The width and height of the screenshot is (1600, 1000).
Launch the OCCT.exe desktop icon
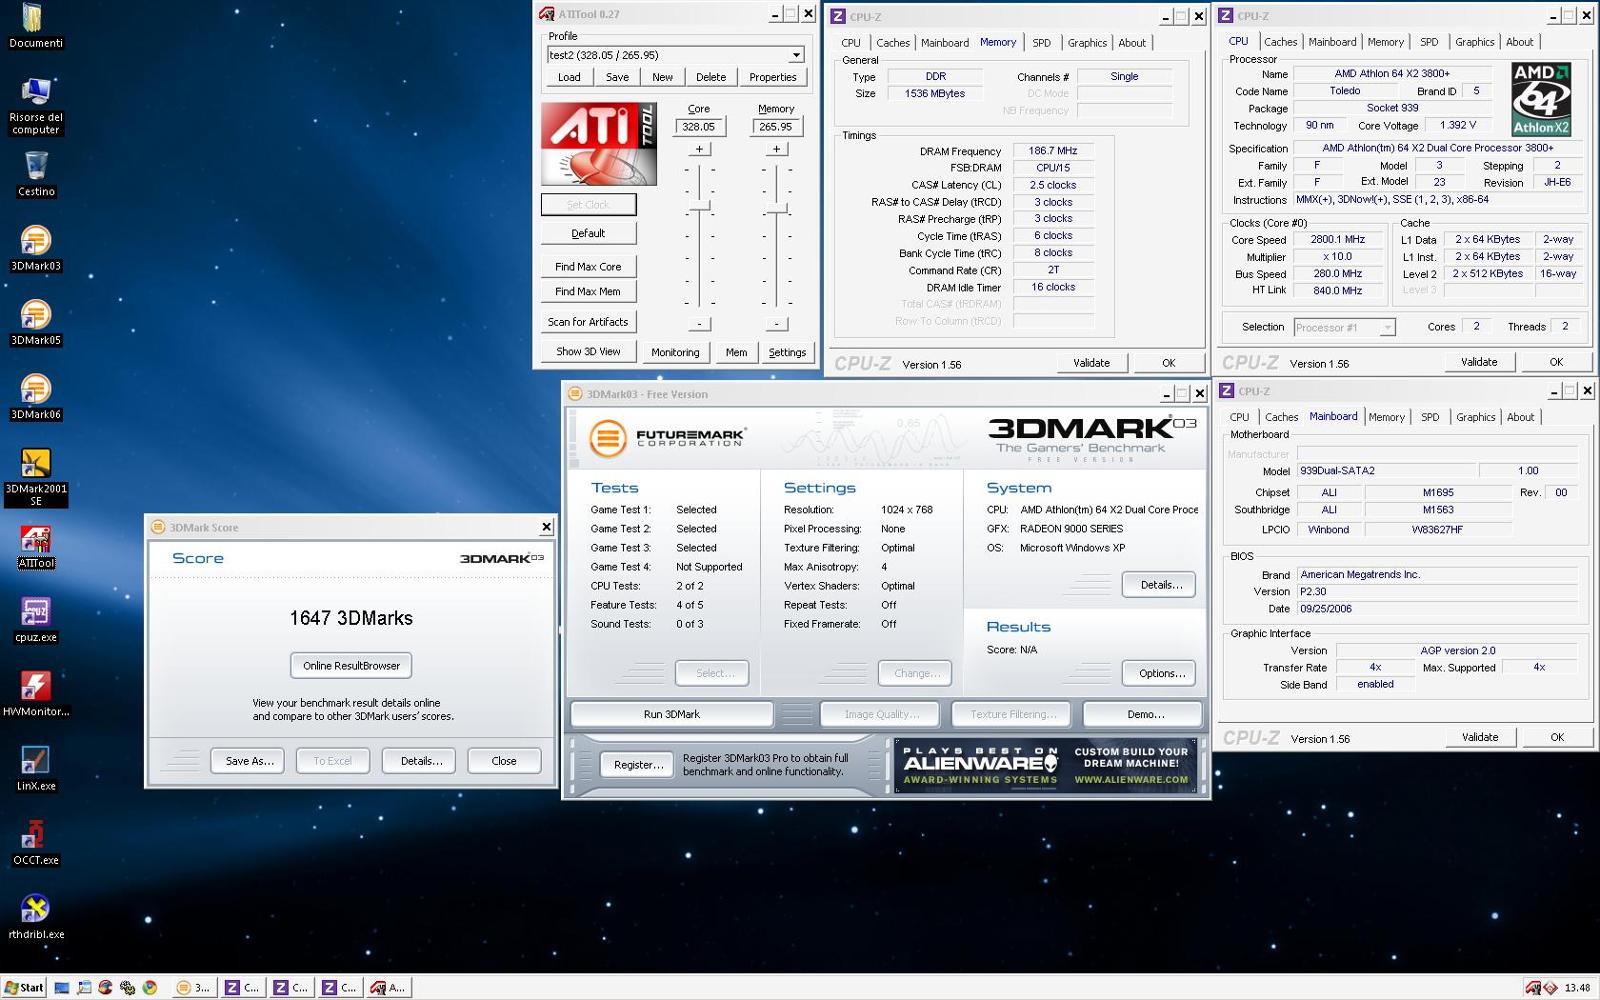tap(35, 842)
